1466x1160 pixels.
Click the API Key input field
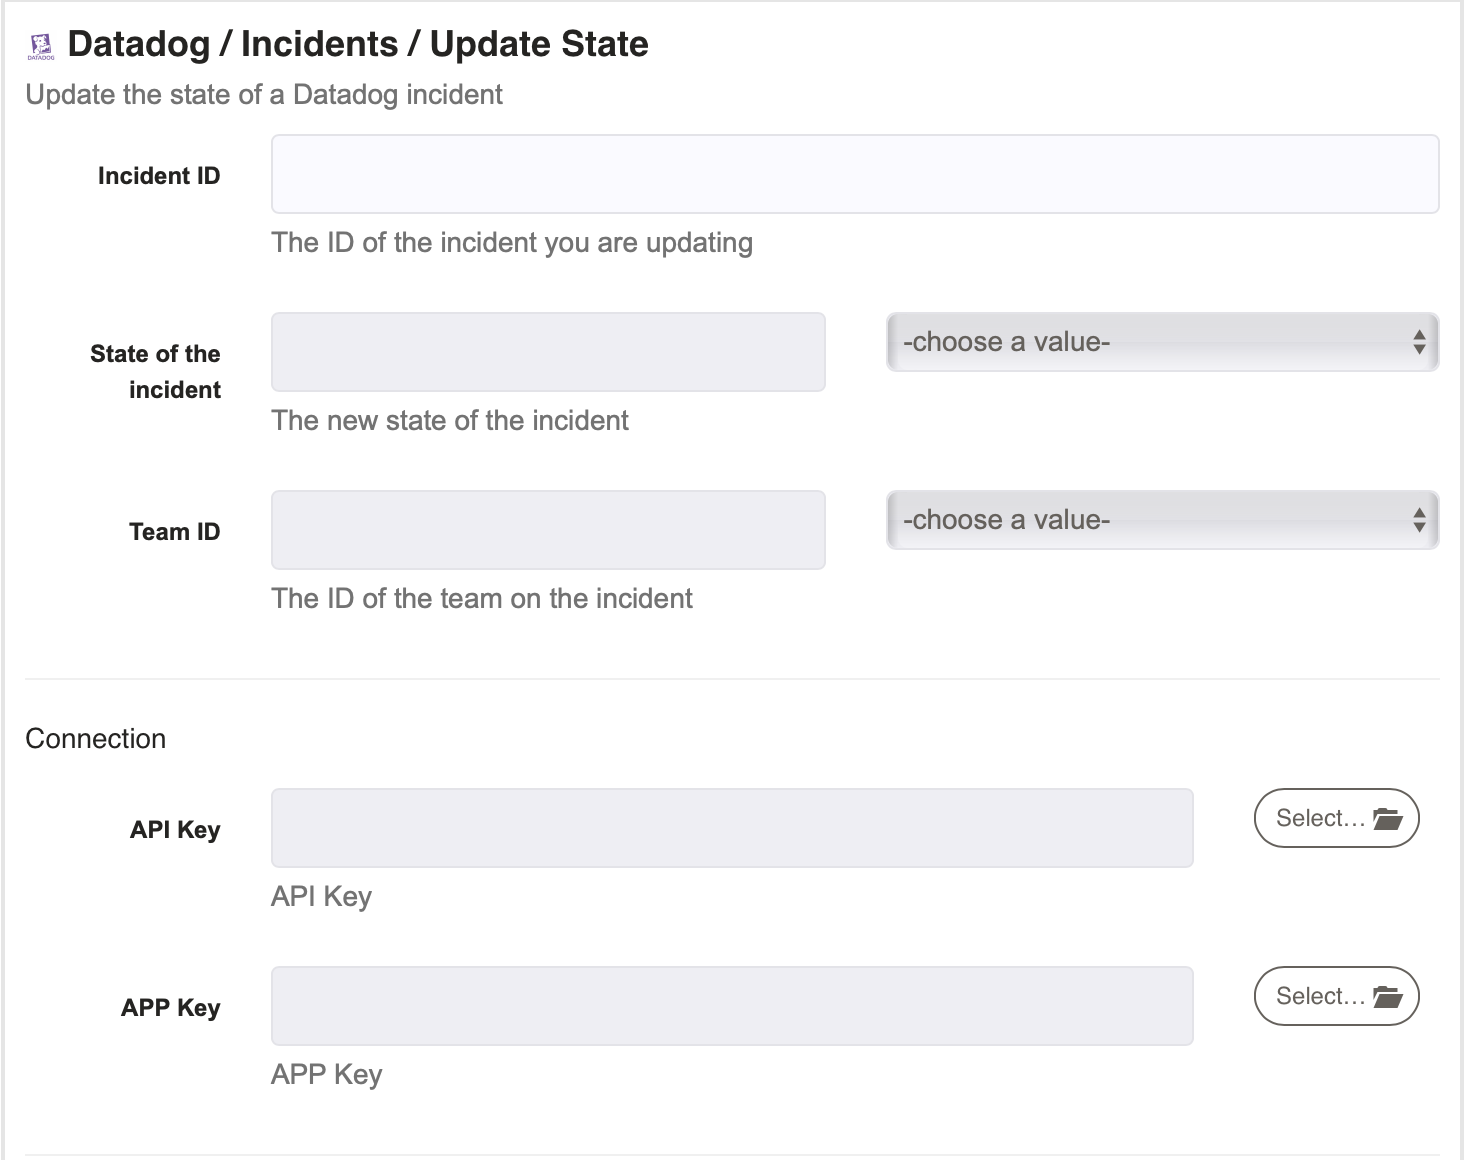732,828
